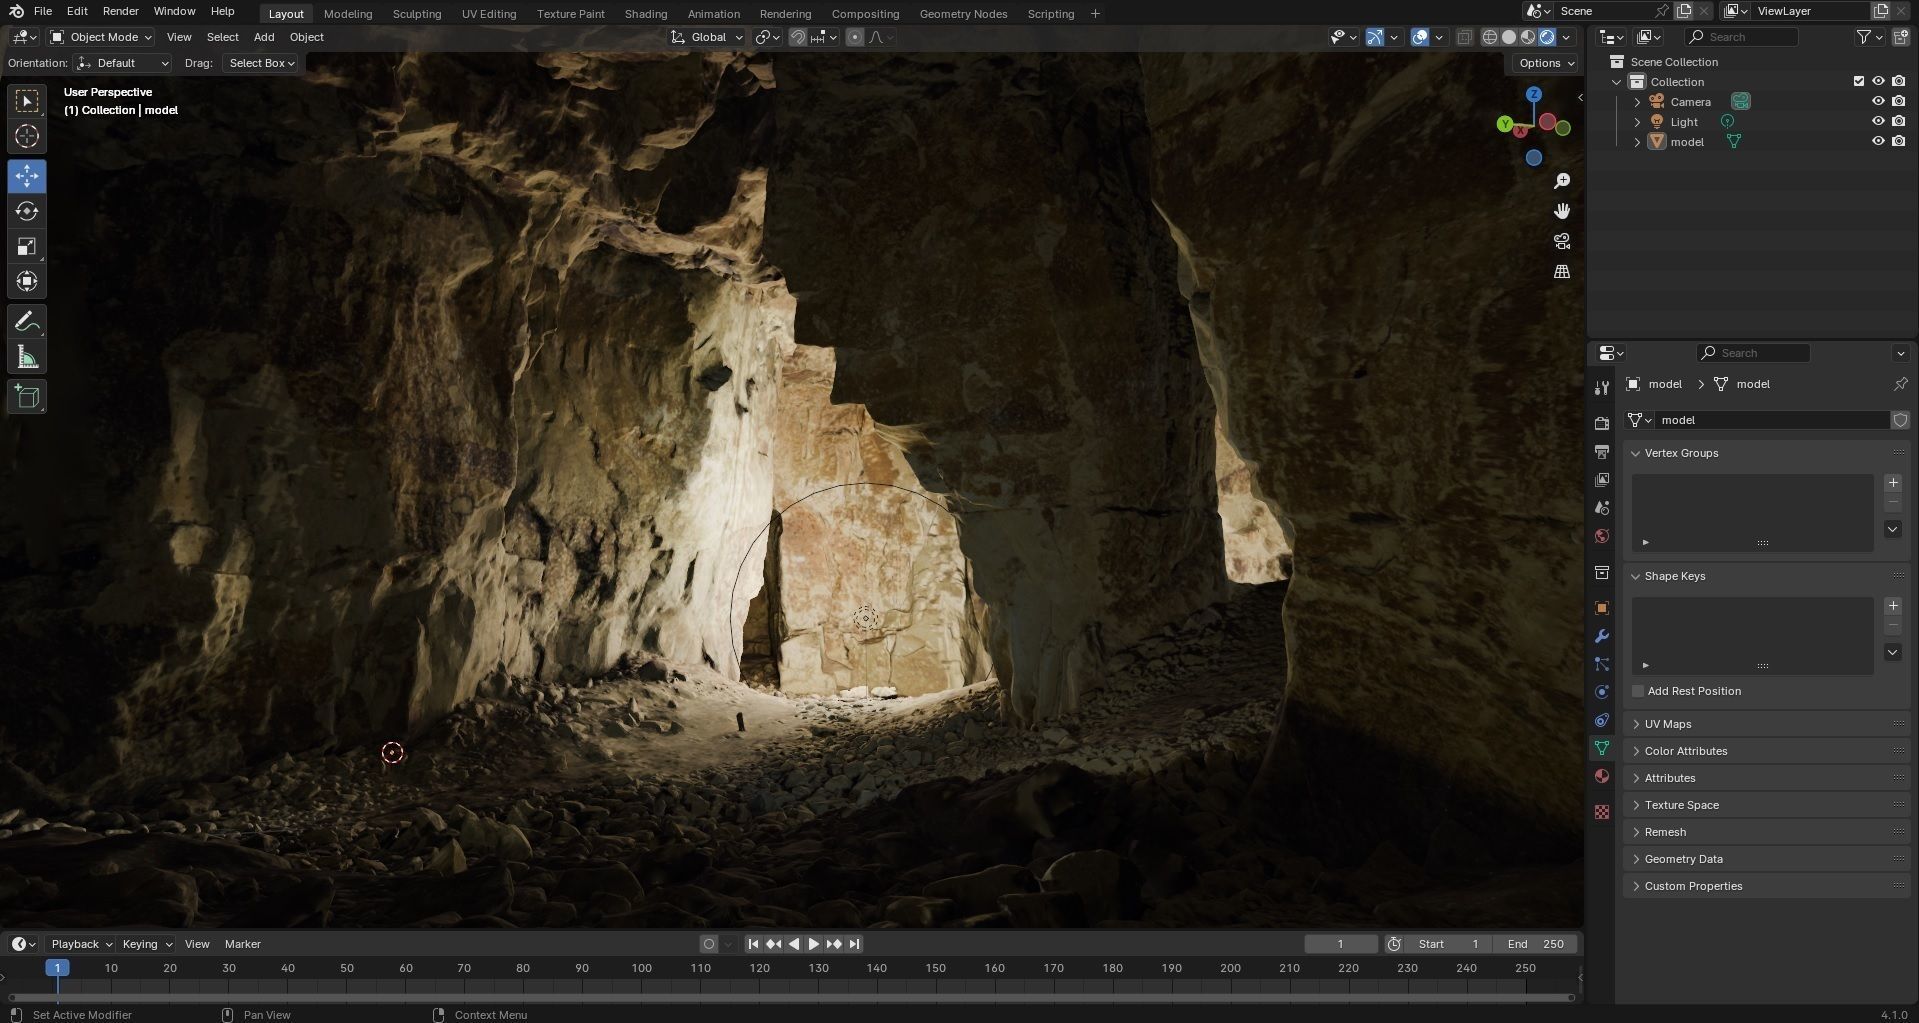This screenshot has height=1023, width=1919.
Task: Select the Move tool
Action: tap(27, 176)
